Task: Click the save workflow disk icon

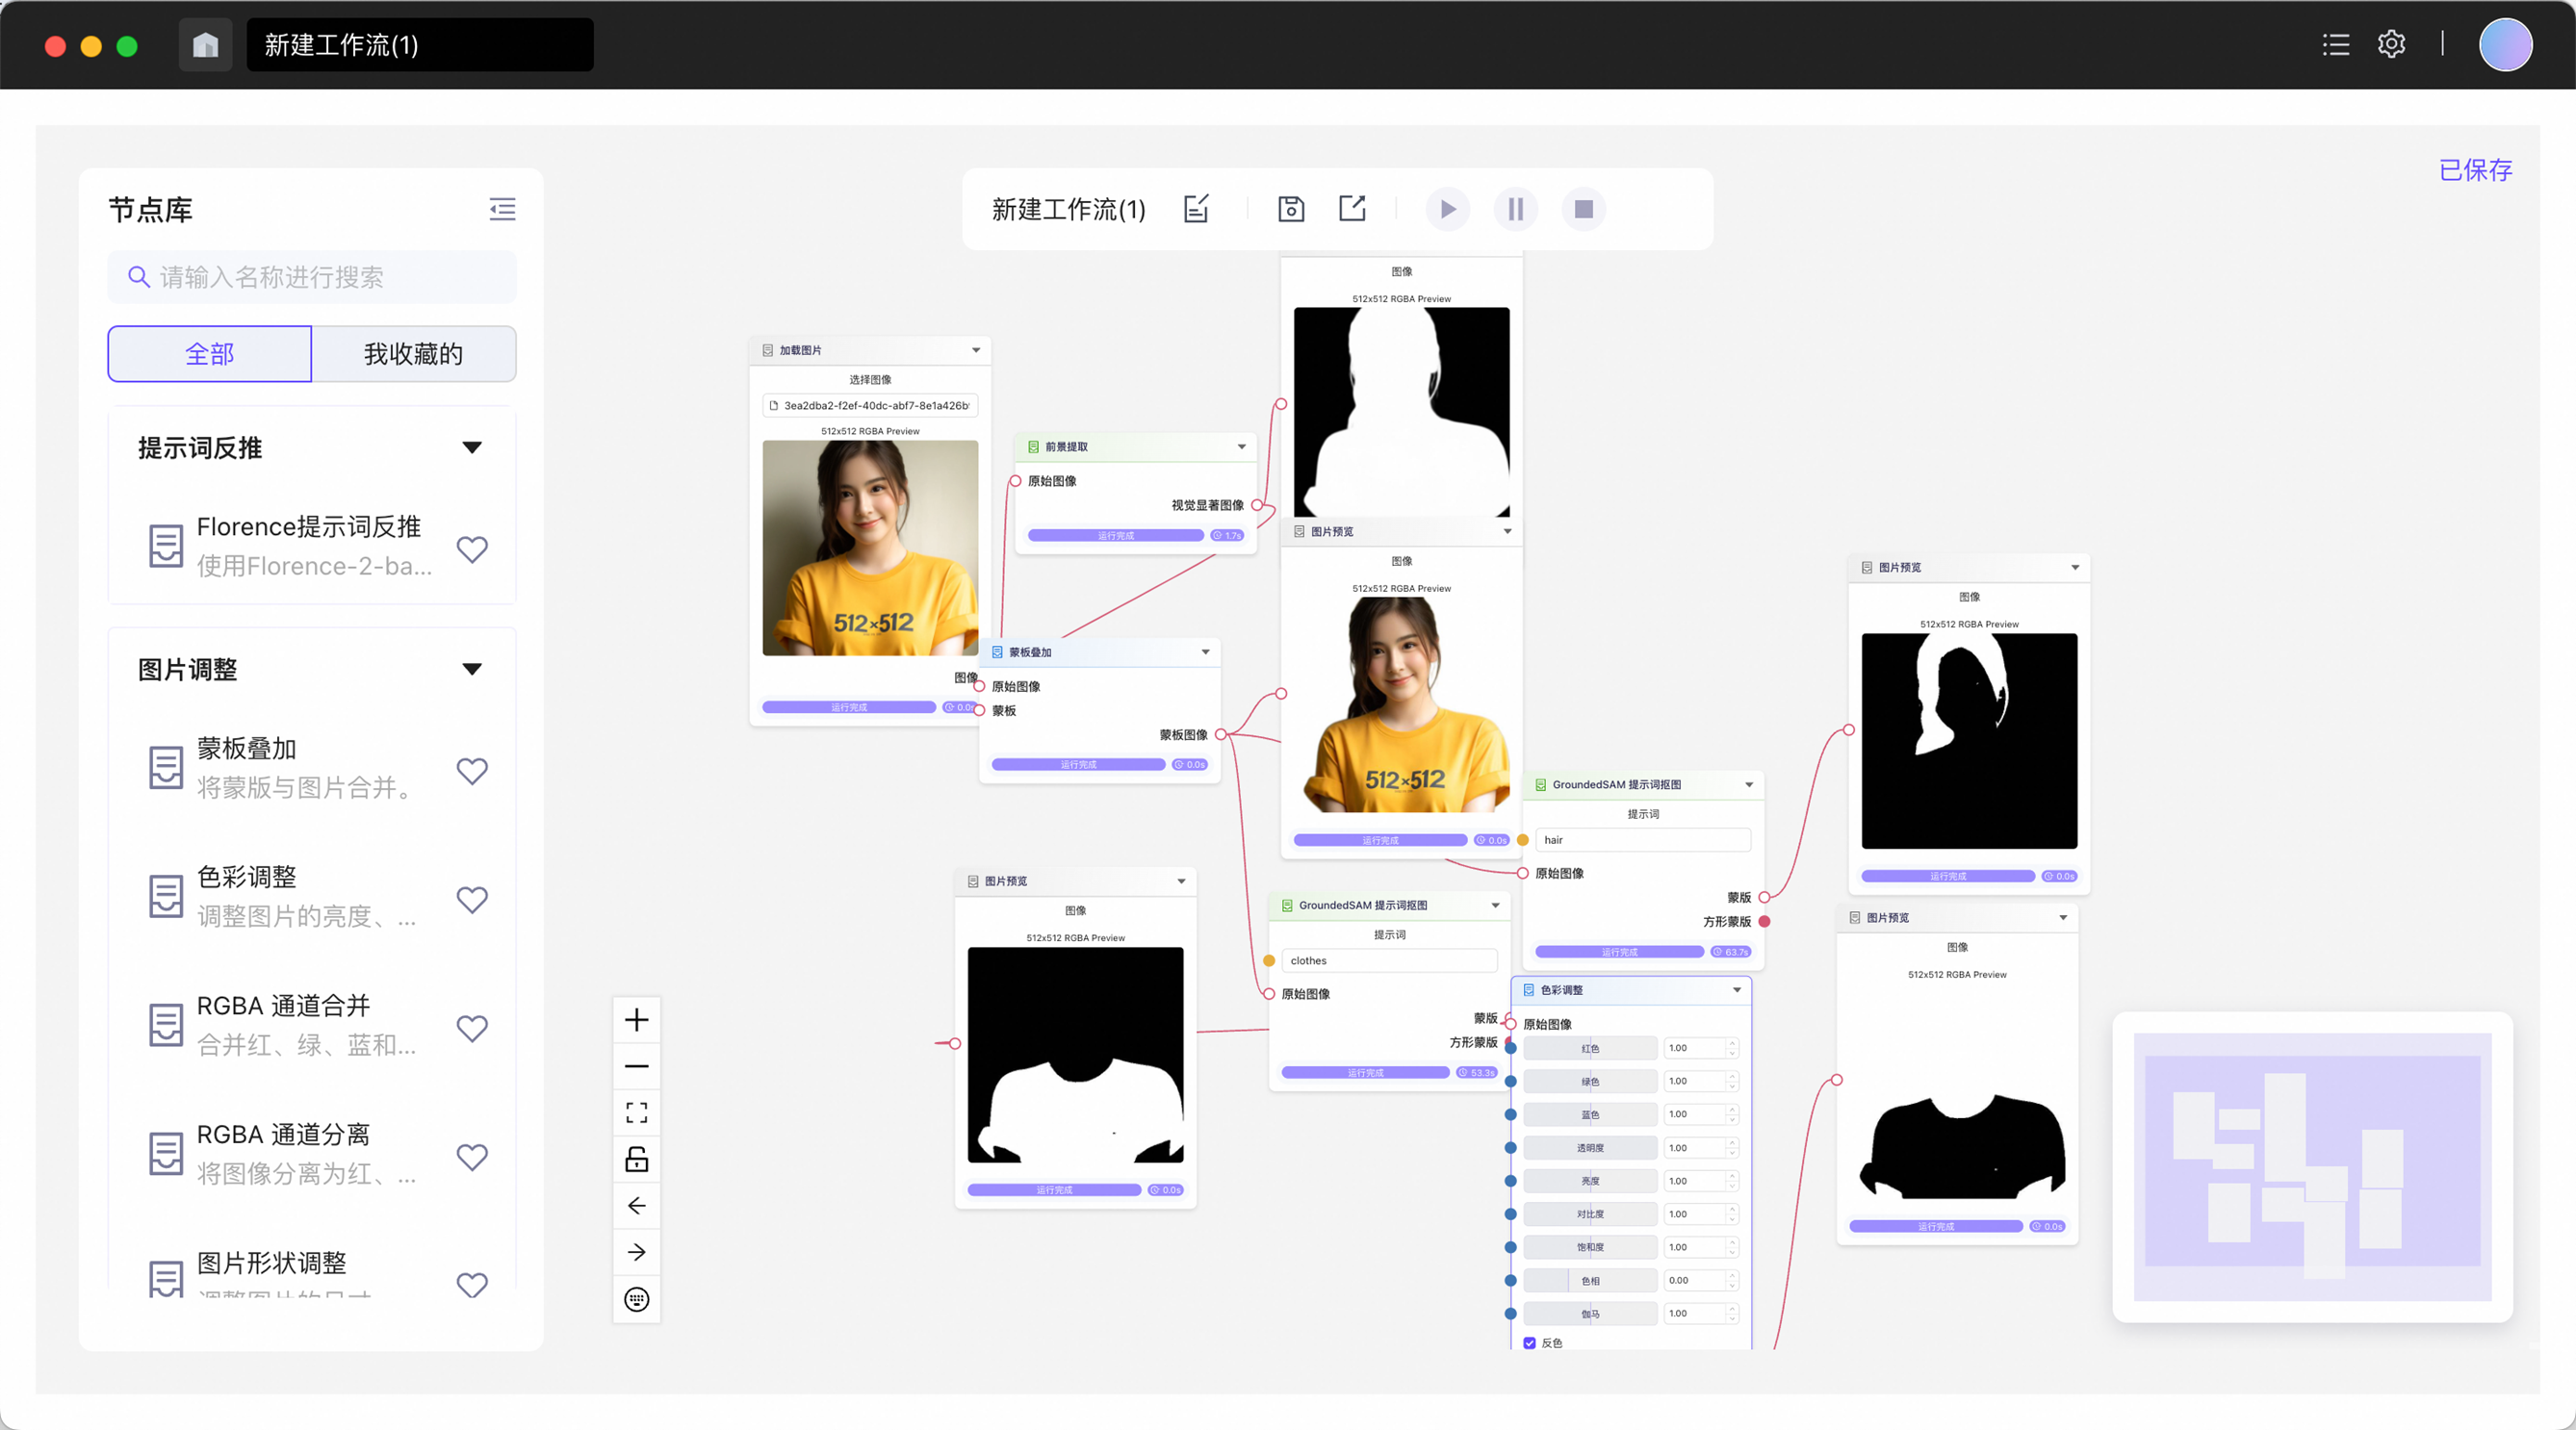Action: (1291, 209)
